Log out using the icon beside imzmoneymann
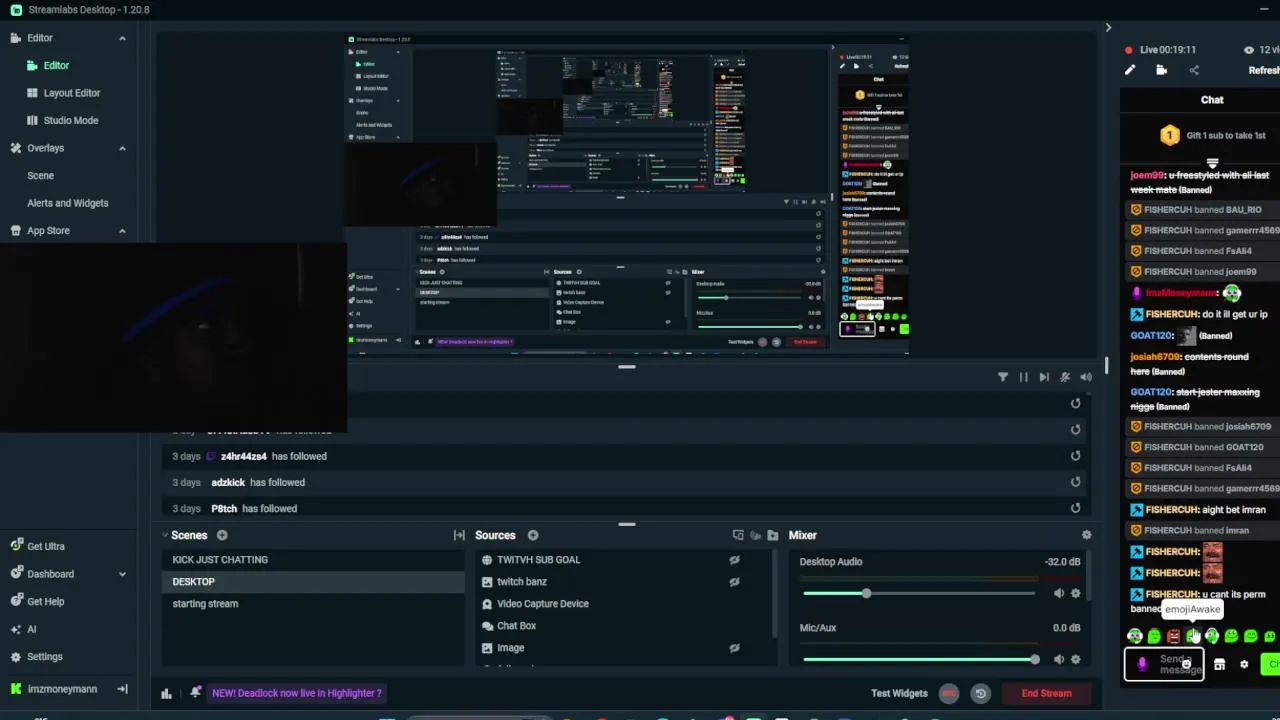The height and width of the screenshot is (720, 1280). point(122,689)
